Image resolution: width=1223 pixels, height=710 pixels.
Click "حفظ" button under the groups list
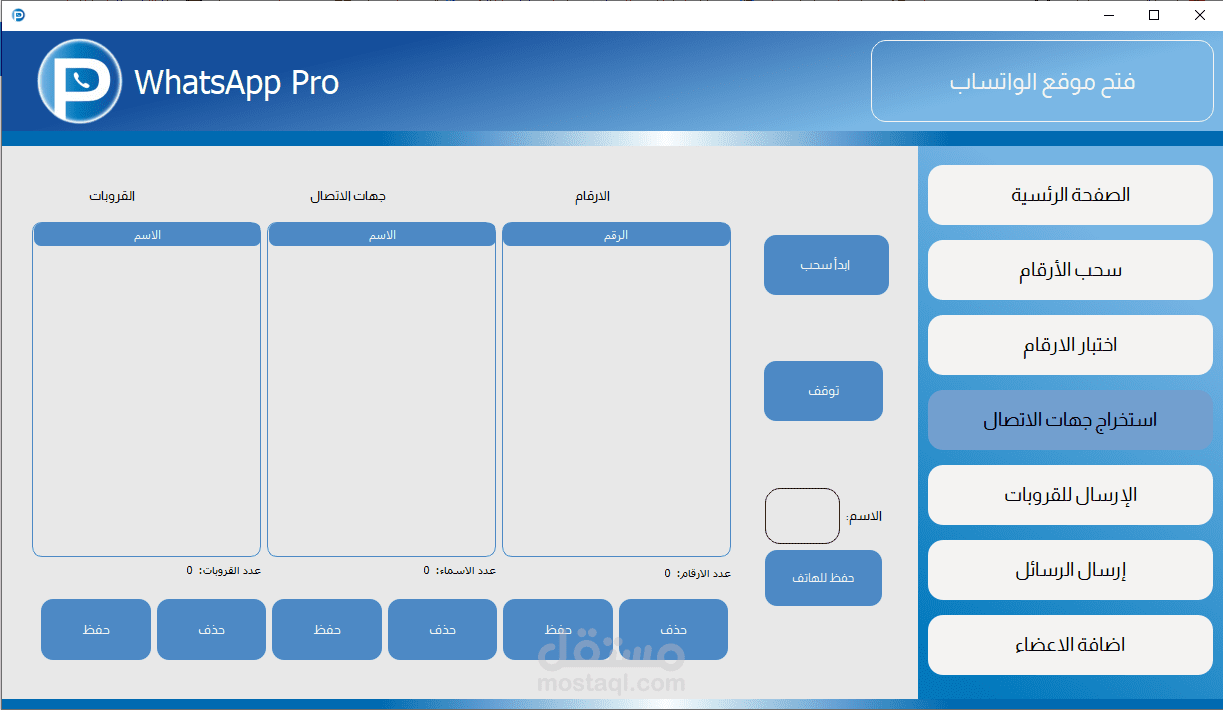tap(96, 630)
